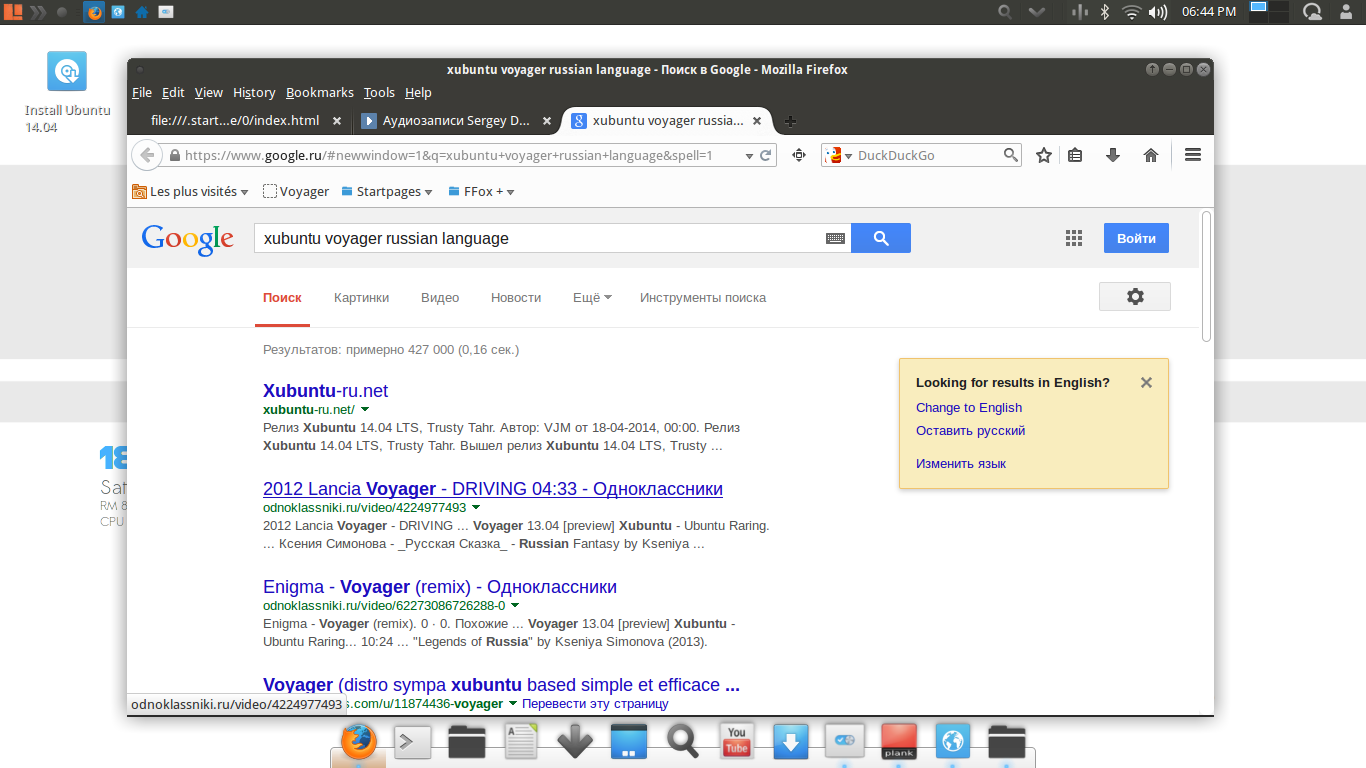The width and height of the screenshot is (1366, 768).
Task: Open Google on-screen keyboard icon
Action: point(835,239)
